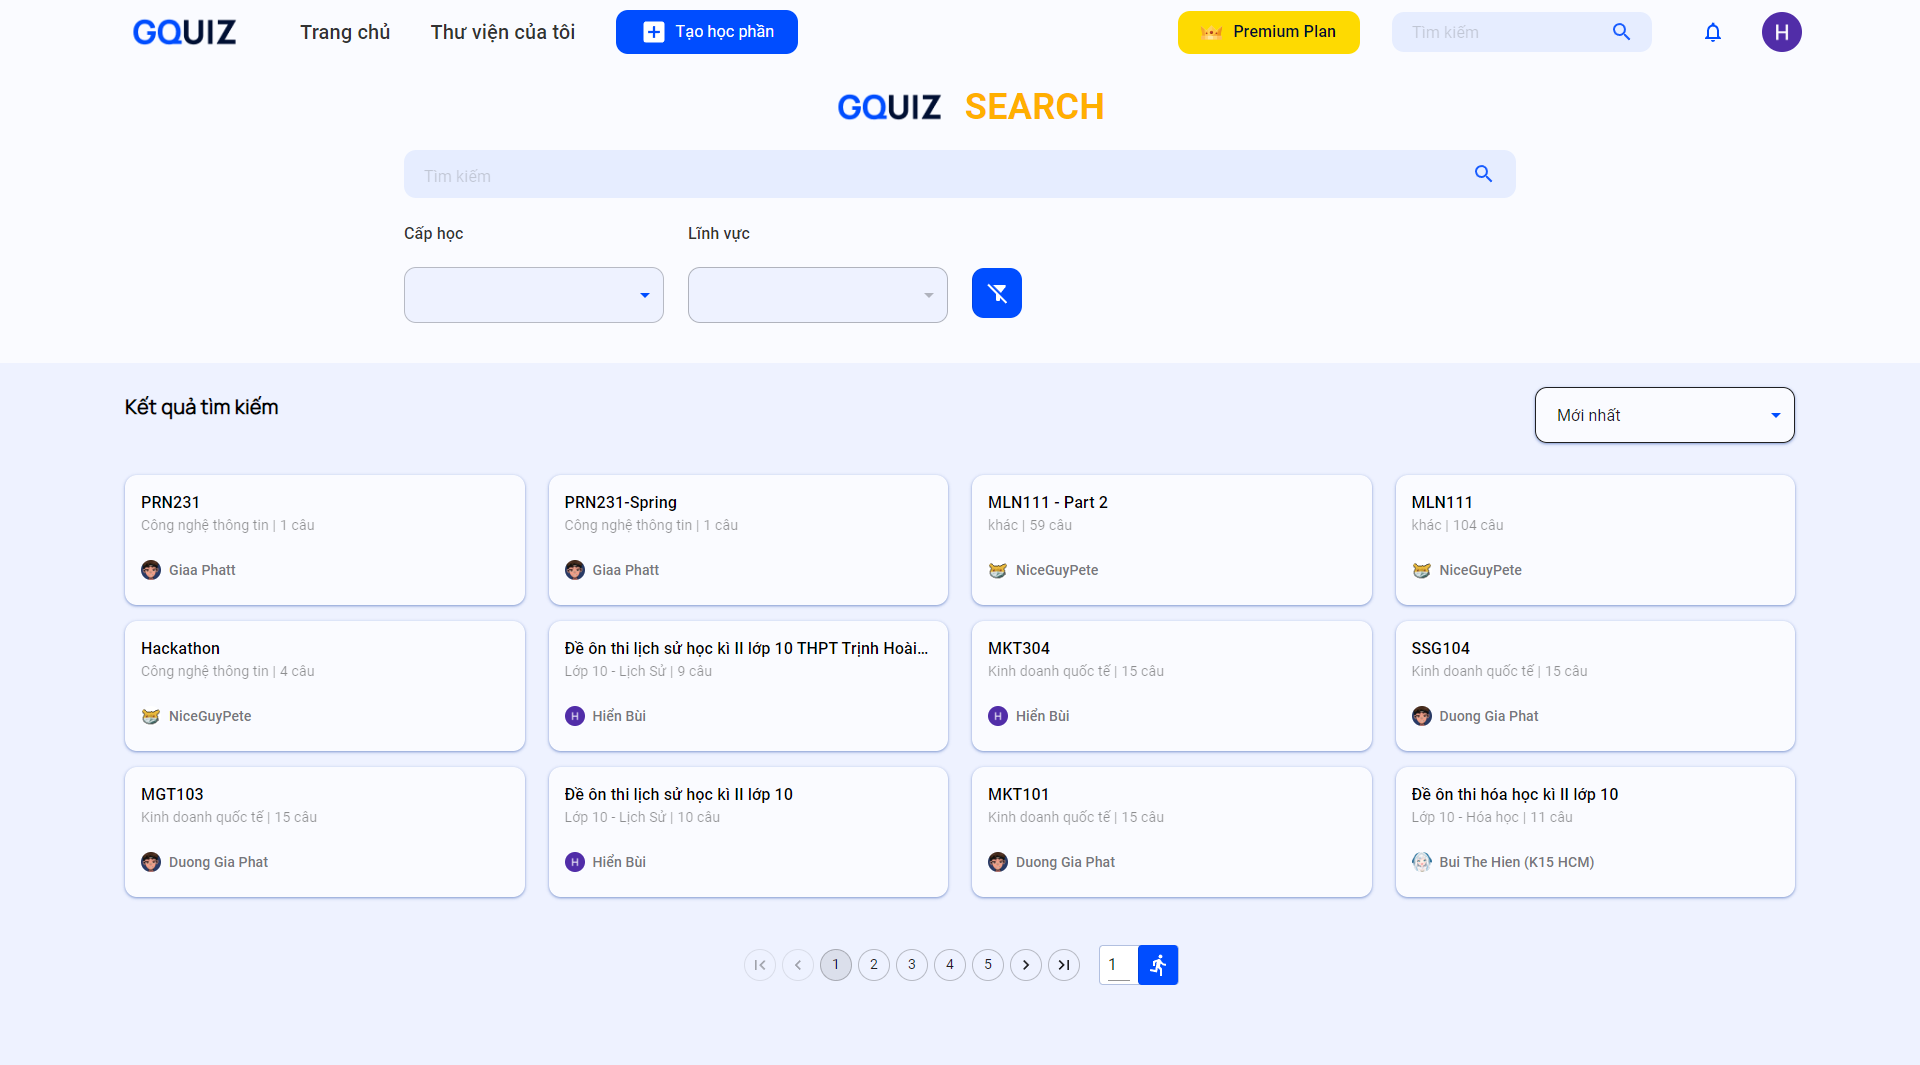1920x1065 pixels.
Task: Click Hiển Bùi avatar on Trịnh Hoài card
Action: pyautogui.click(x=575, y=716)
